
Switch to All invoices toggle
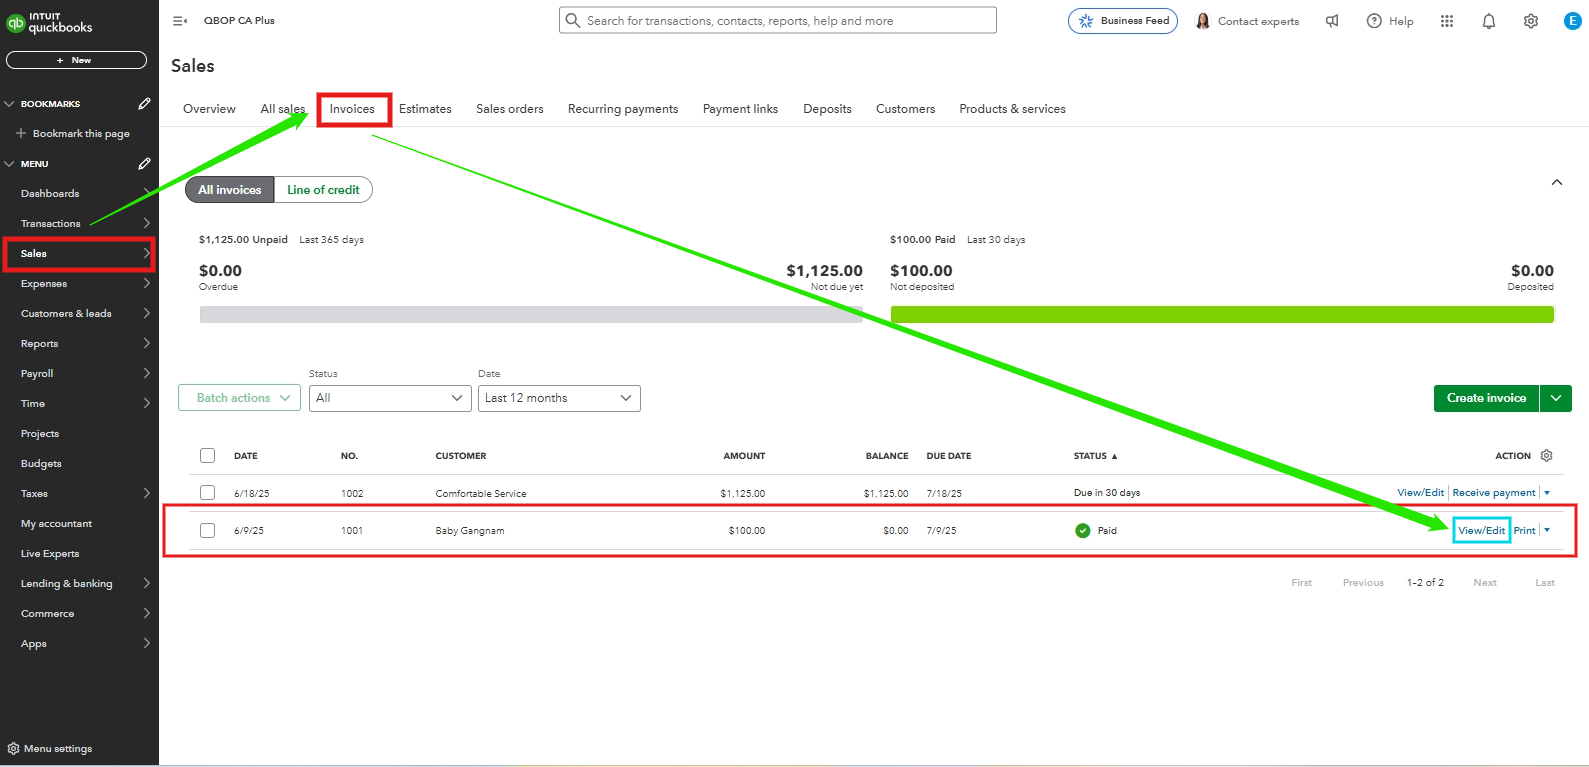230,190
